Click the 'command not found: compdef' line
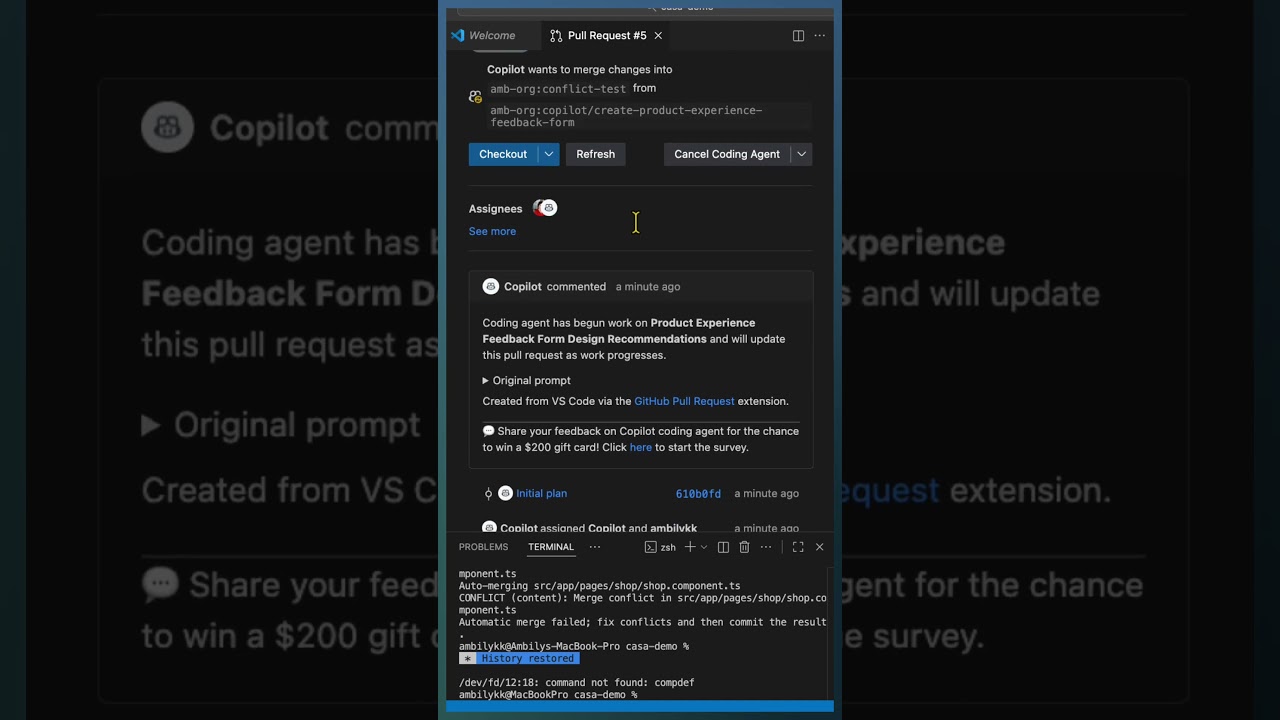Image resolution: width=1280 pixels, height=720 pixels. [577, 683]
